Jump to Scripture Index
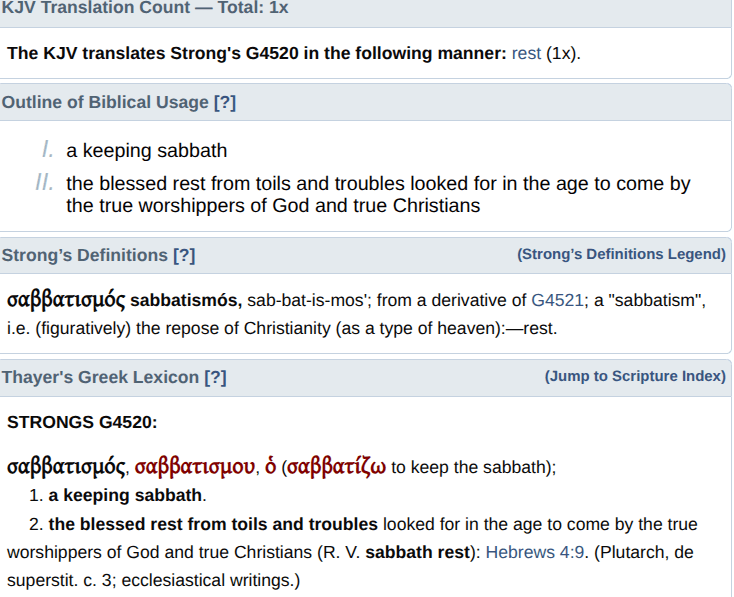The image size is (734, 597). [635, 376]
